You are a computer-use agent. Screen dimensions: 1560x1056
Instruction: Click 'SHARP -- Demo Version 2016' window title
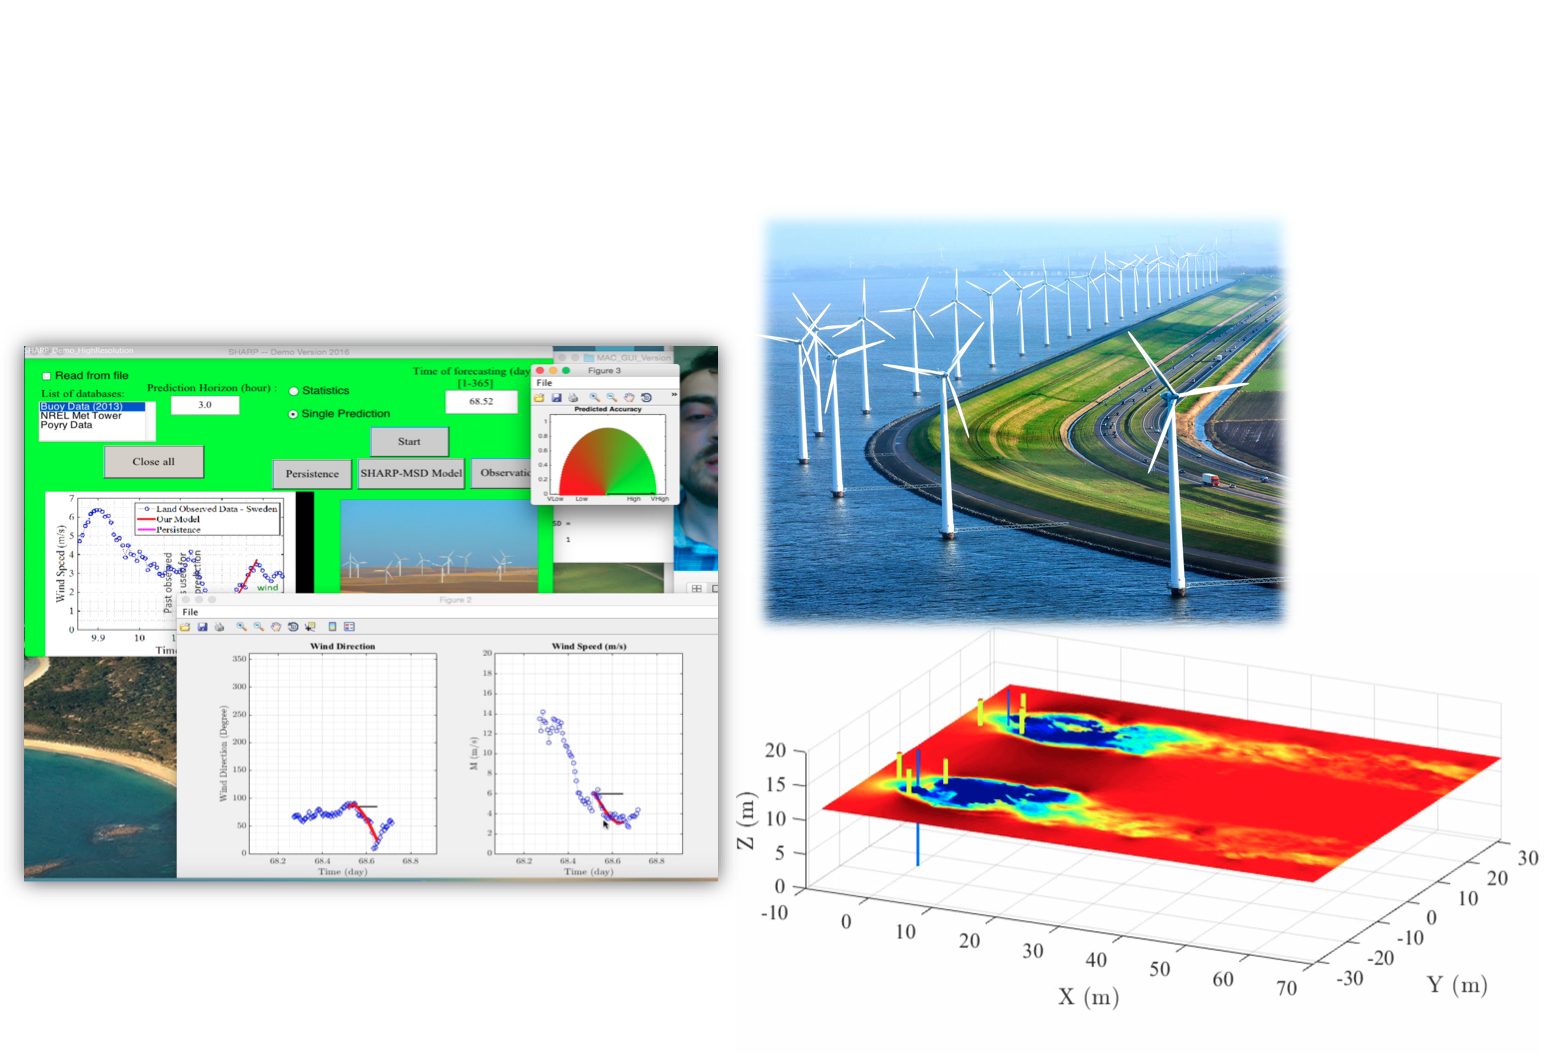289,352
